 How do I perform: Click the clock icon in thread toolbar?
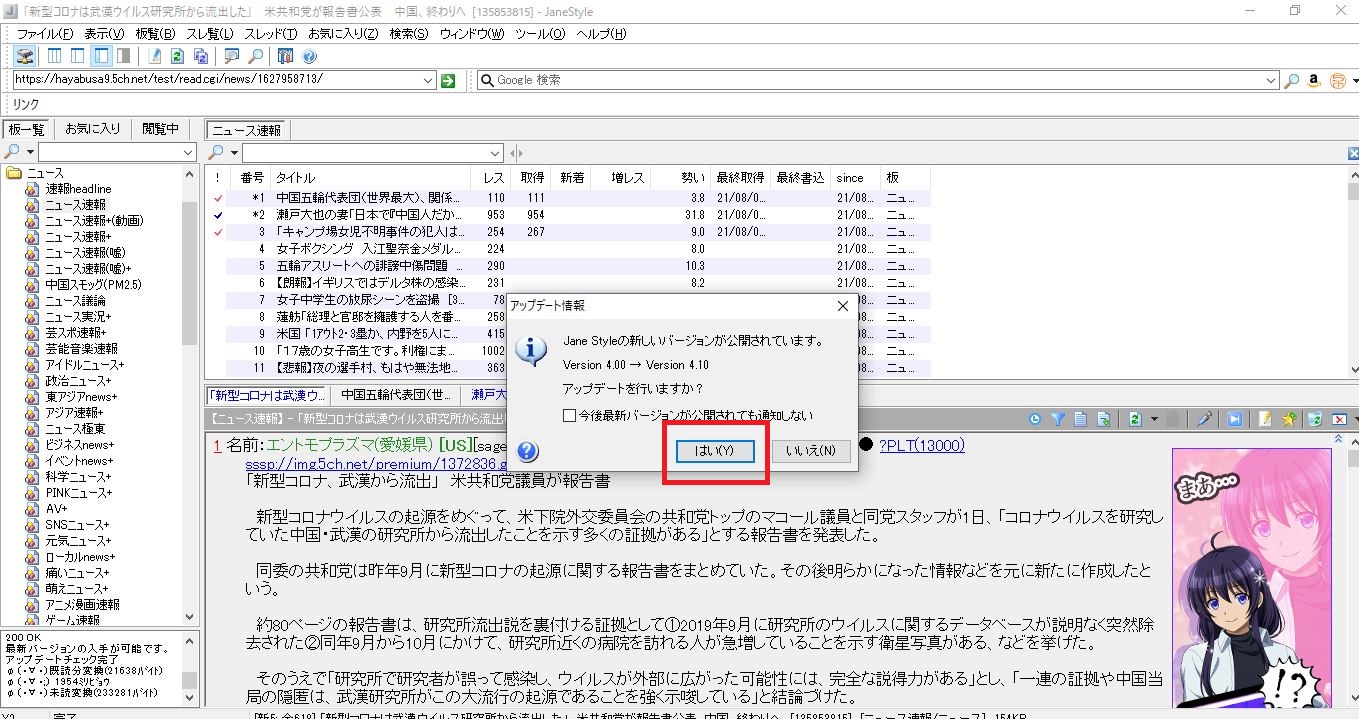pos(1034,419)
